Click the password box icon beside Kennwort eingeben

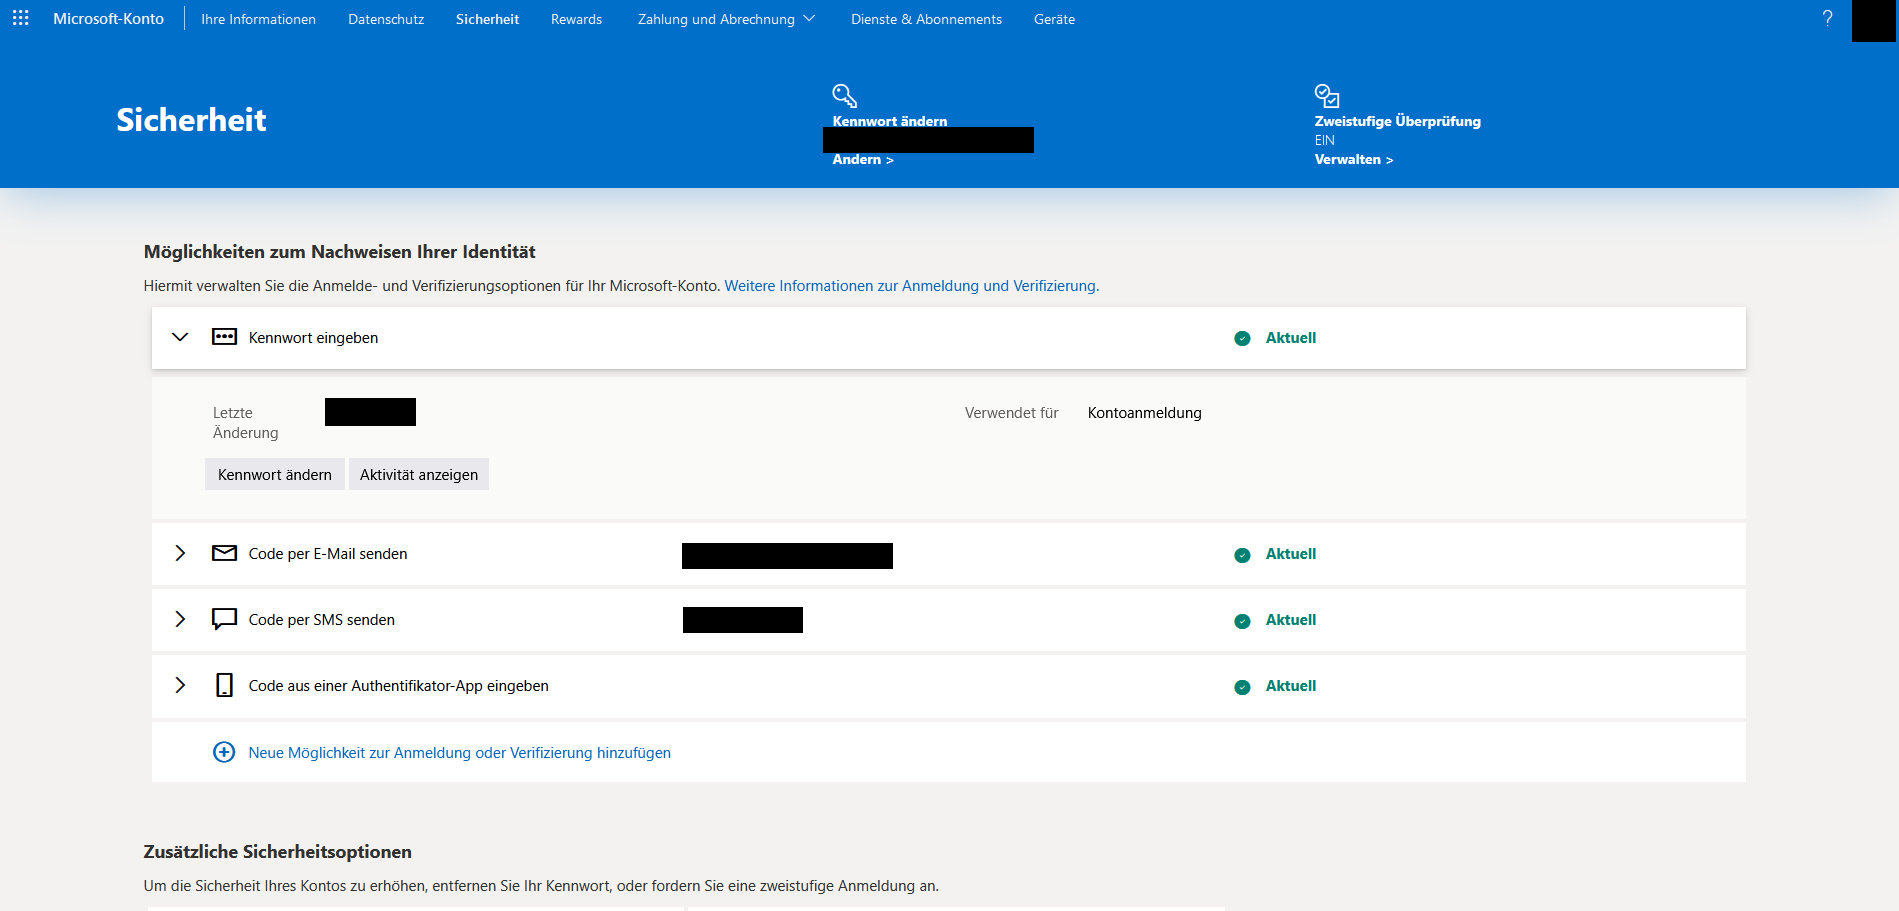tap(224, 337)
